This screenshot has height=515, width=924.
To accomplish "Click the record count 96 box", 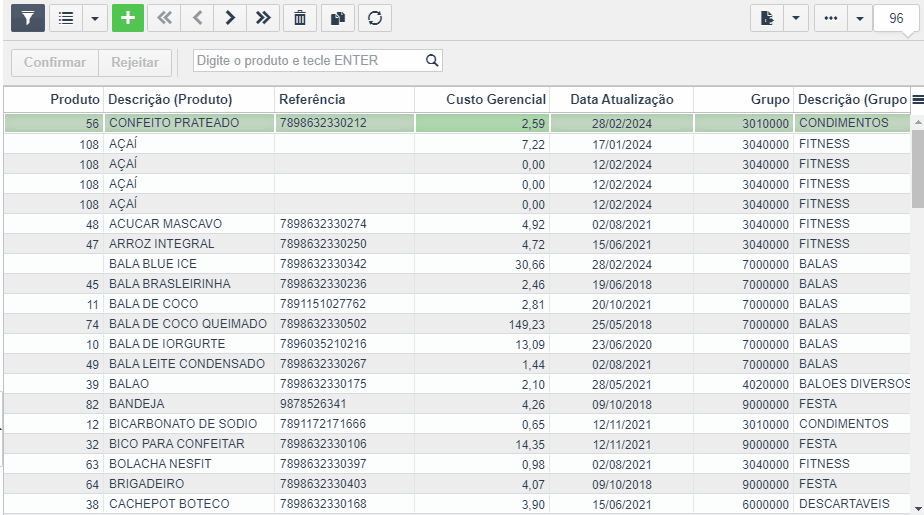I will pyautogui.click(x=896, y=18).
